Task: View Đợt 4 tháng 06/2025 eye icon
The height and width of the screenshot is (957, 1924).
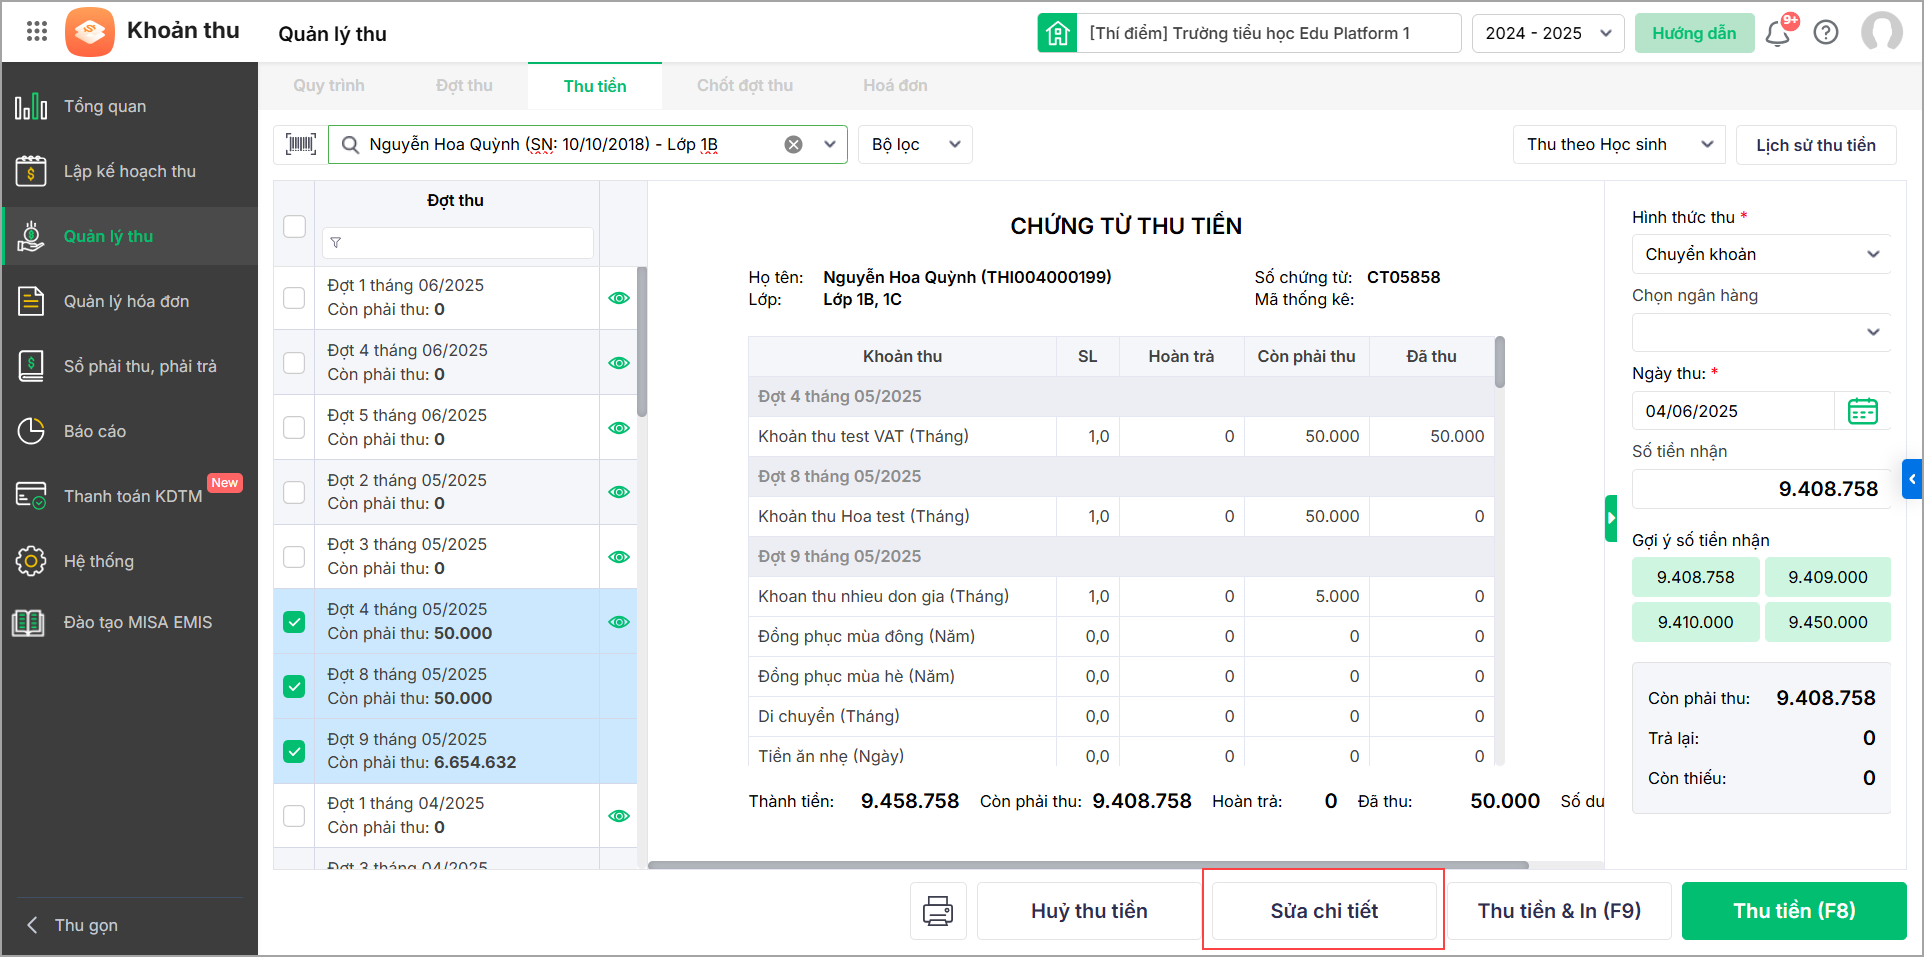Action: (x=619, y=363)
